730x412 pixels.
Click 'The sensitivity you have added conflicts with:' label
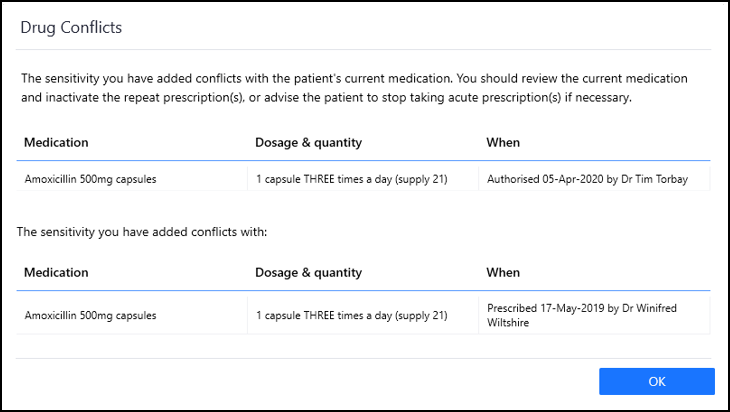click(x=143, y=231)
